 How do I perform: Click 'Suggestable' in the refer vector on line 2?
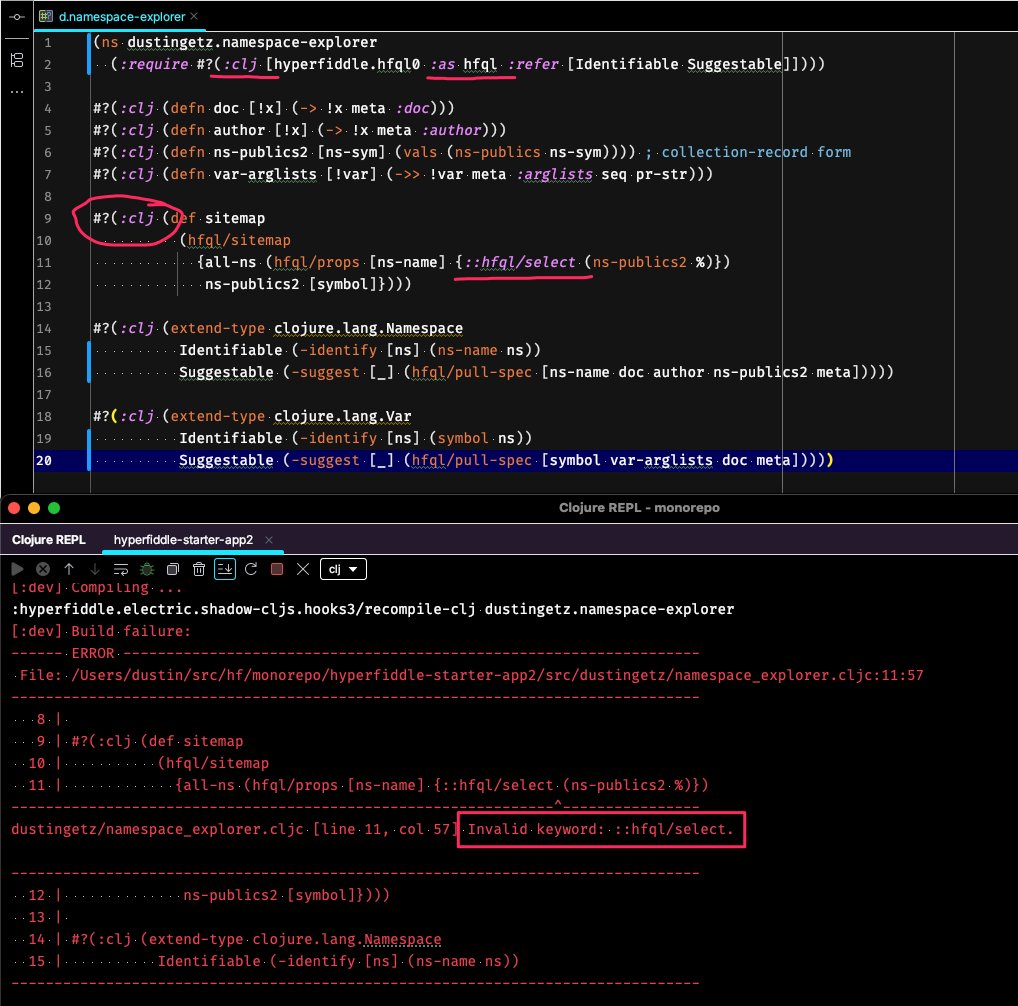point(734,64)
